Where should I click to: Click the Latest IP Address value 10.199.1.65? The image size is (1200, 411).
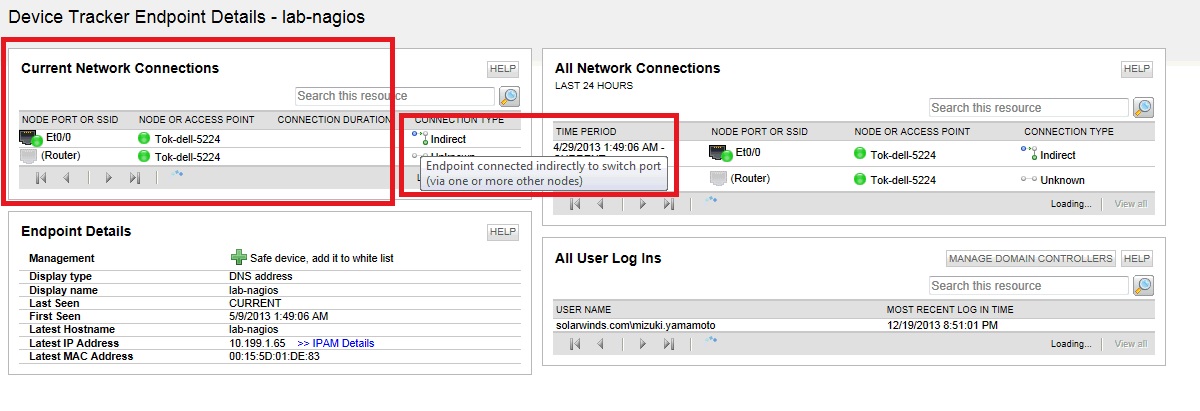click(257, 343)
